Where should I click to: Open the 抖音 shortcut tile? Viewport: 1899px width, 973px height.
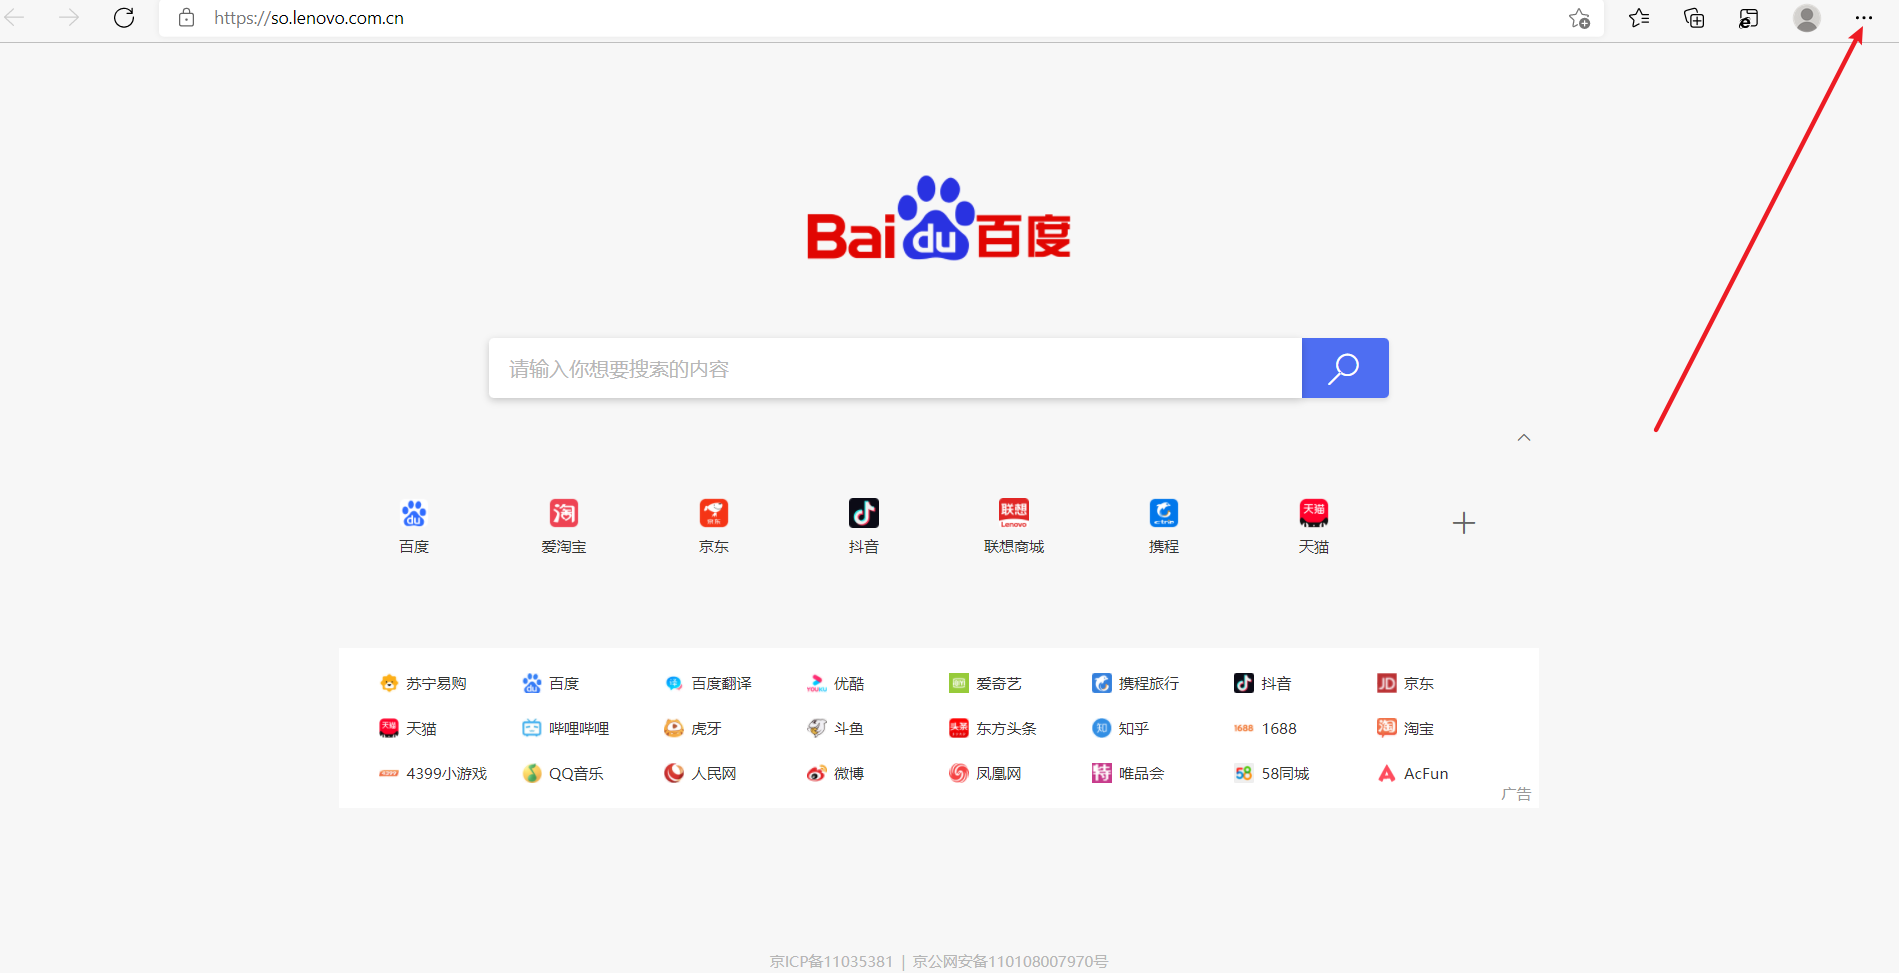[863, 525]
